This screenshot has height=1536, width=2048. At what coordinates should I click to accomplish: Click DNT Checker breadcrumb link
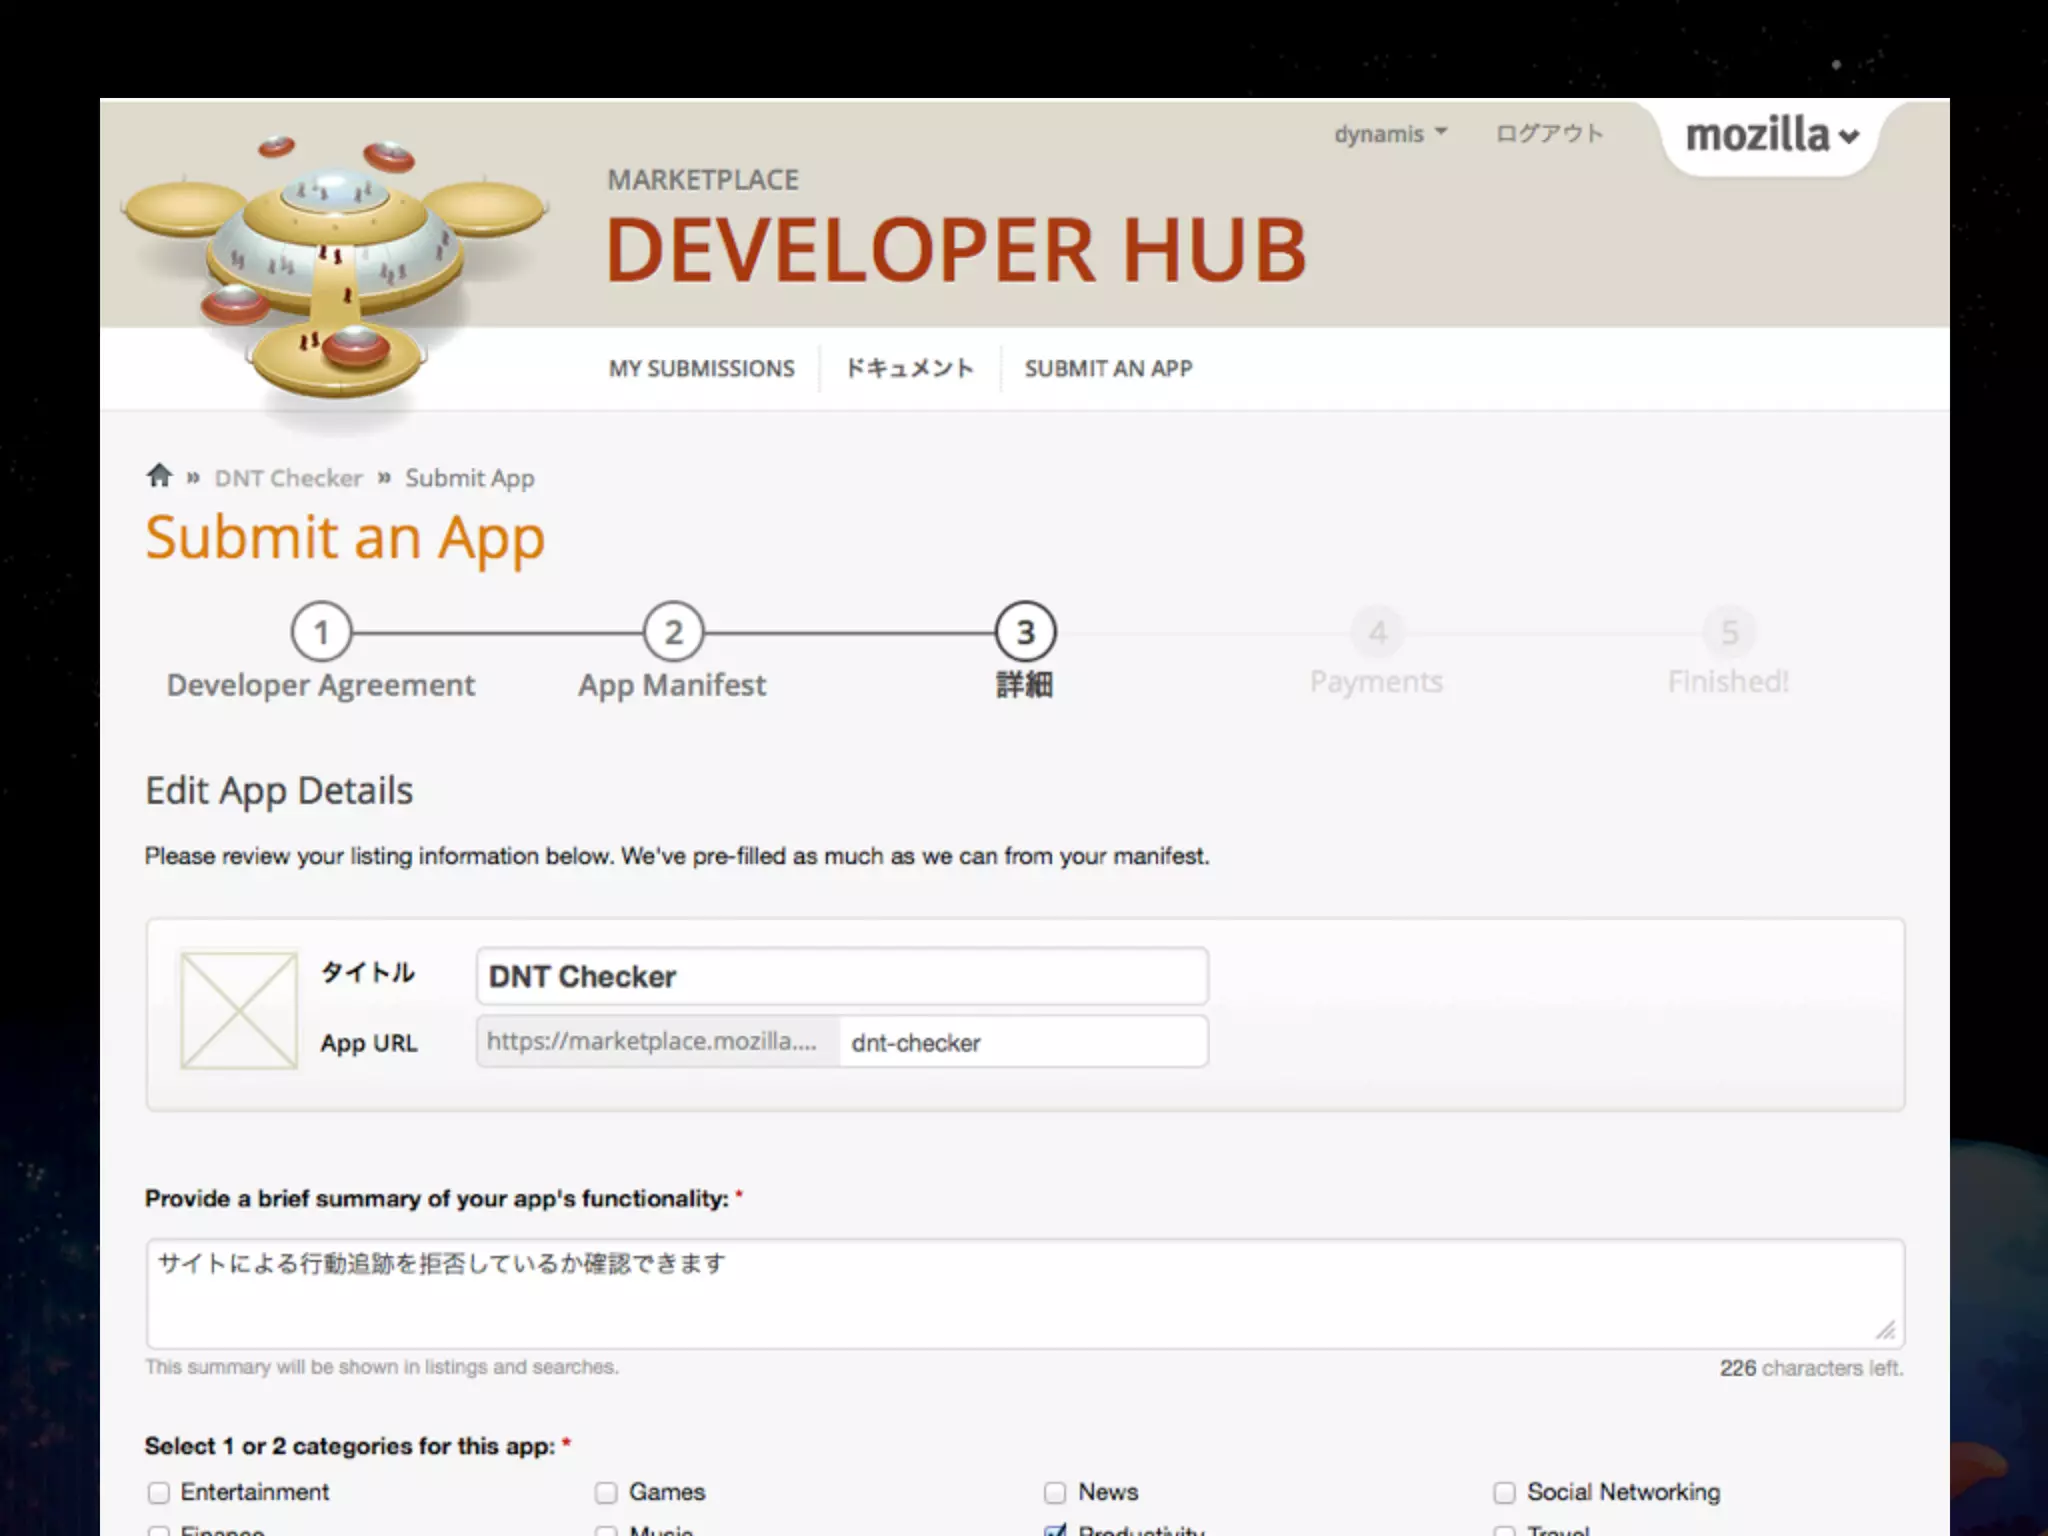pyautogui.click(x=288, y=478)
